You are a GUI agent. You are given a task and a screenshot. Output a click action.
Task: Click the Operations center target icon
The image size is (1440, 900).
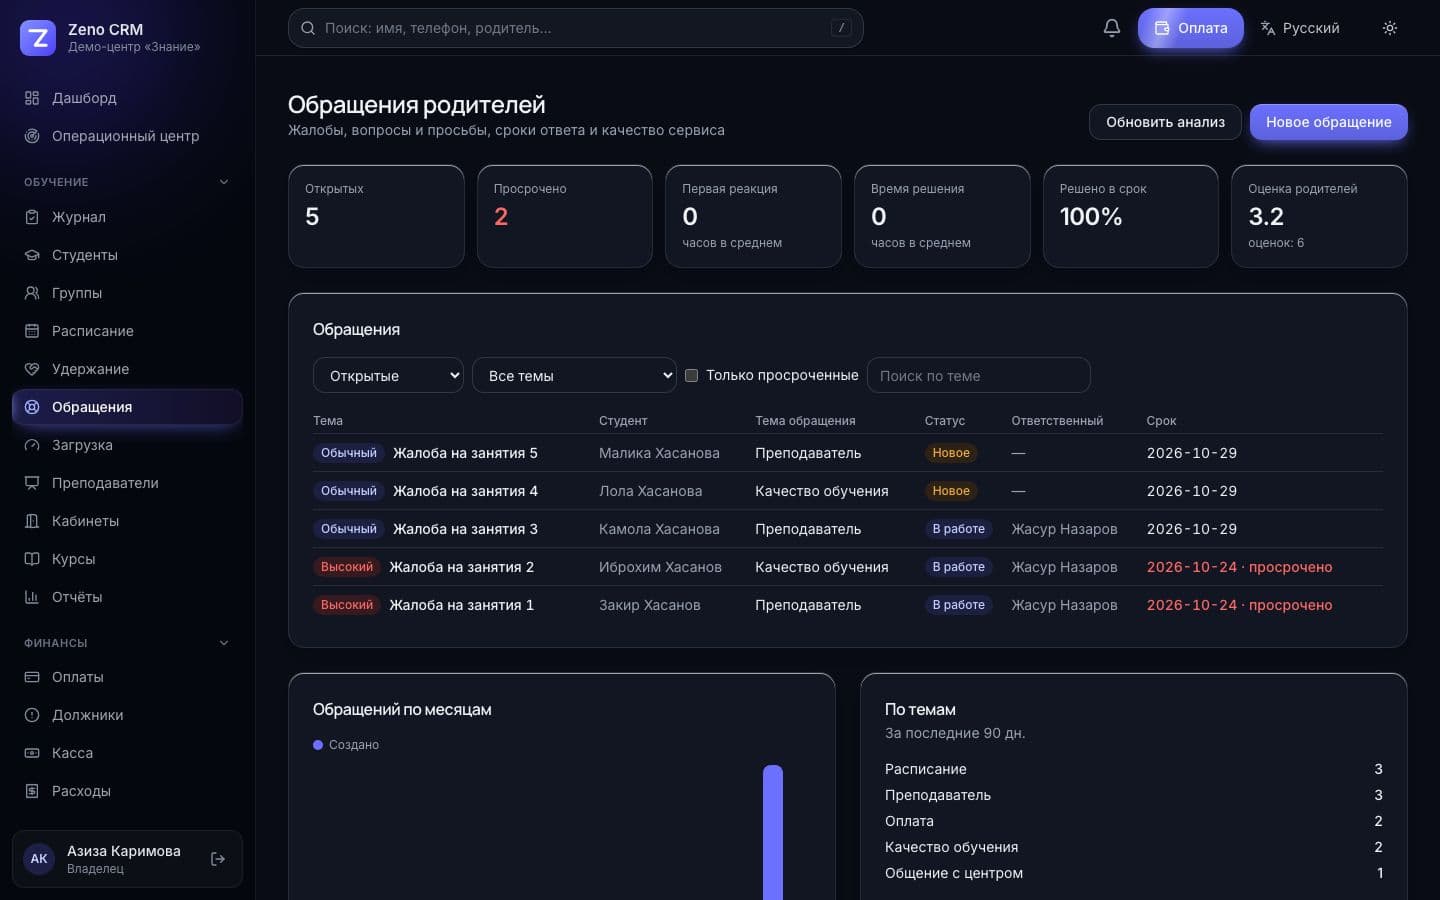pyautogui.click(x=32, y=136)
